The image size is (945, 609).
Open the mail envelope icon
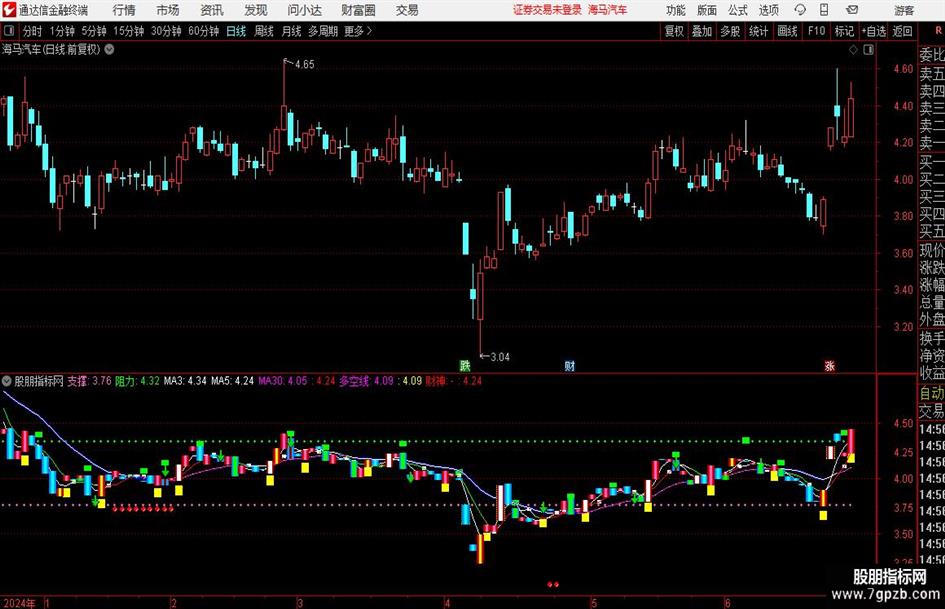click(x=852, y=10)
